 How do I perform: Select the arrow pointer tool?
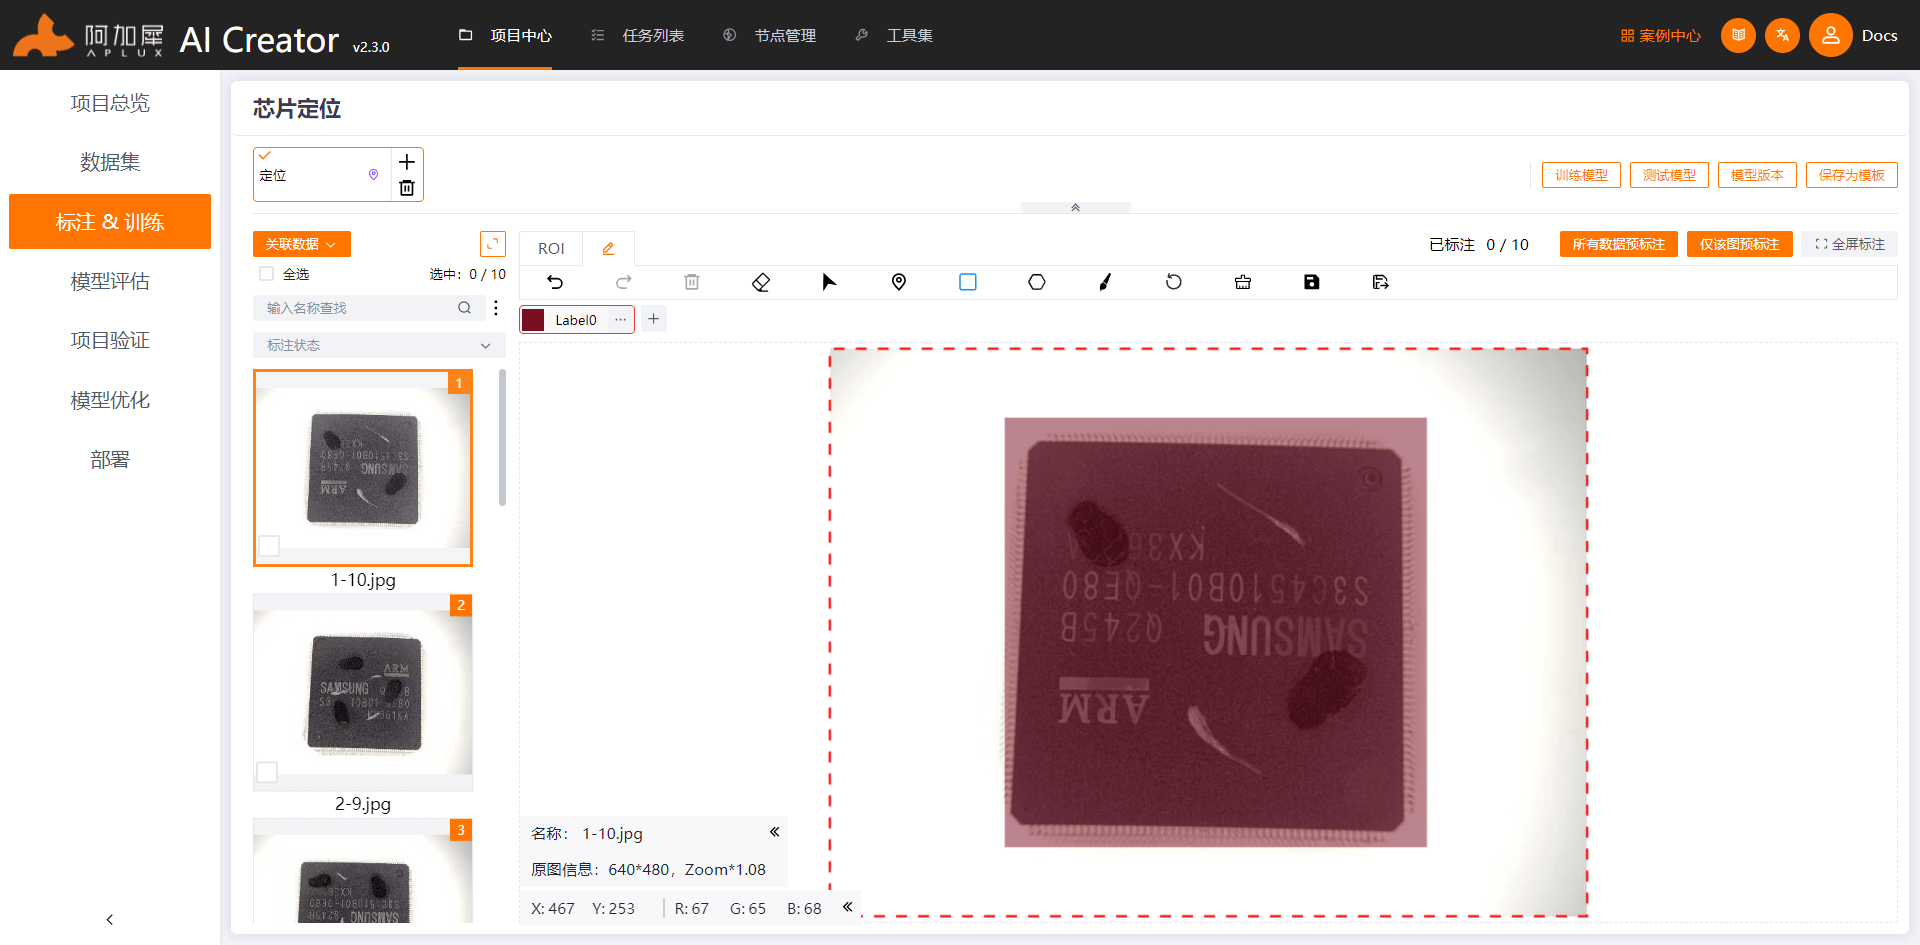pos(829,282)
